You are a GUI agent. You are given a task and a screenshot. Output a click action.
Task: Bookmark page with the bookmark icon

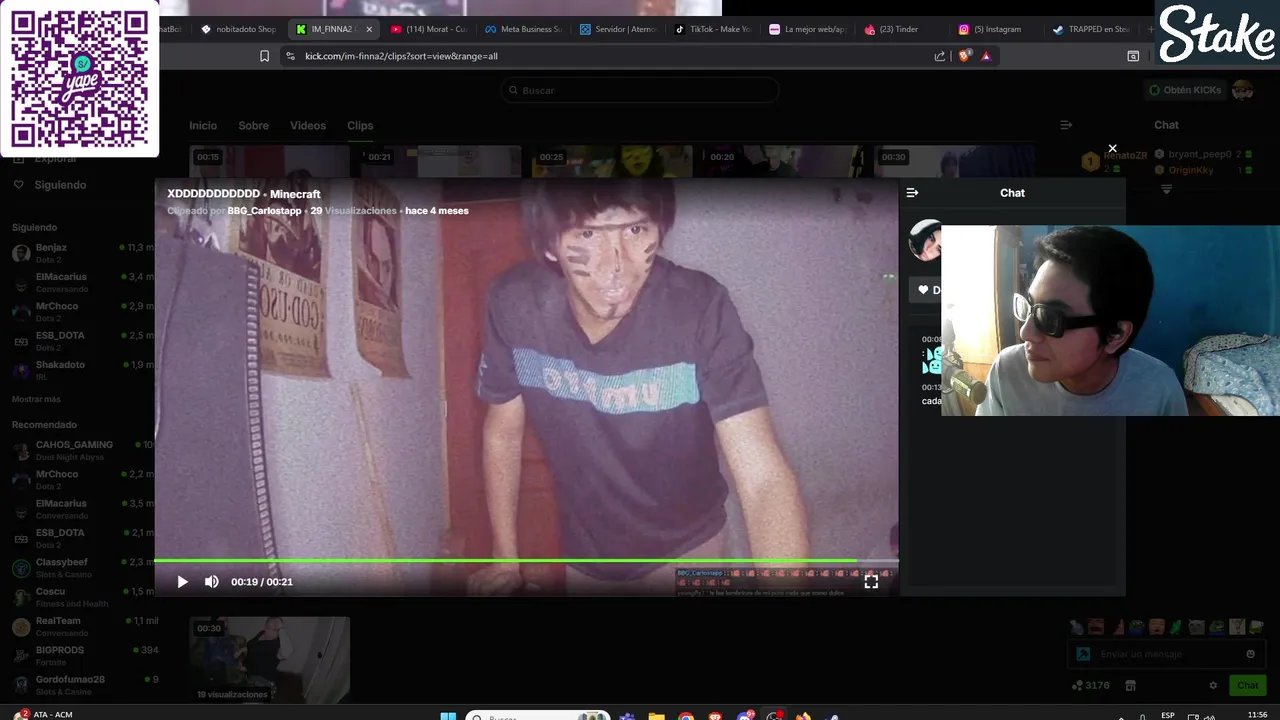point(264,56)
